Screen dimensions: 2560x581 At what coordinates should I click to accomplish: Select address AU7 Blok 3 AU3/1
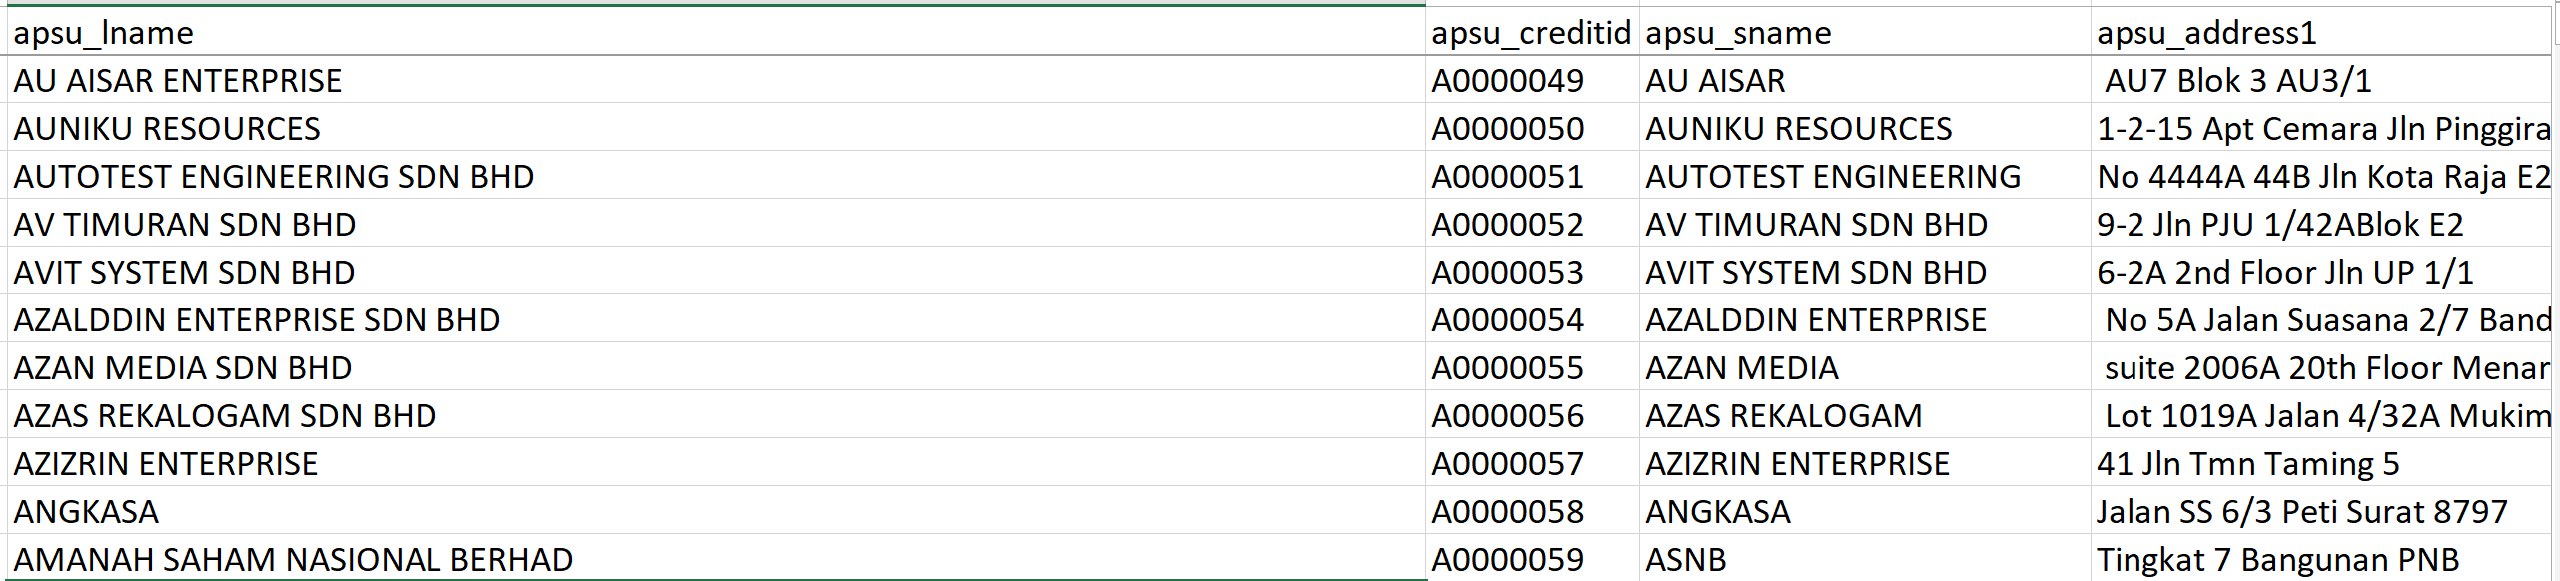[x=2321, y=80]
